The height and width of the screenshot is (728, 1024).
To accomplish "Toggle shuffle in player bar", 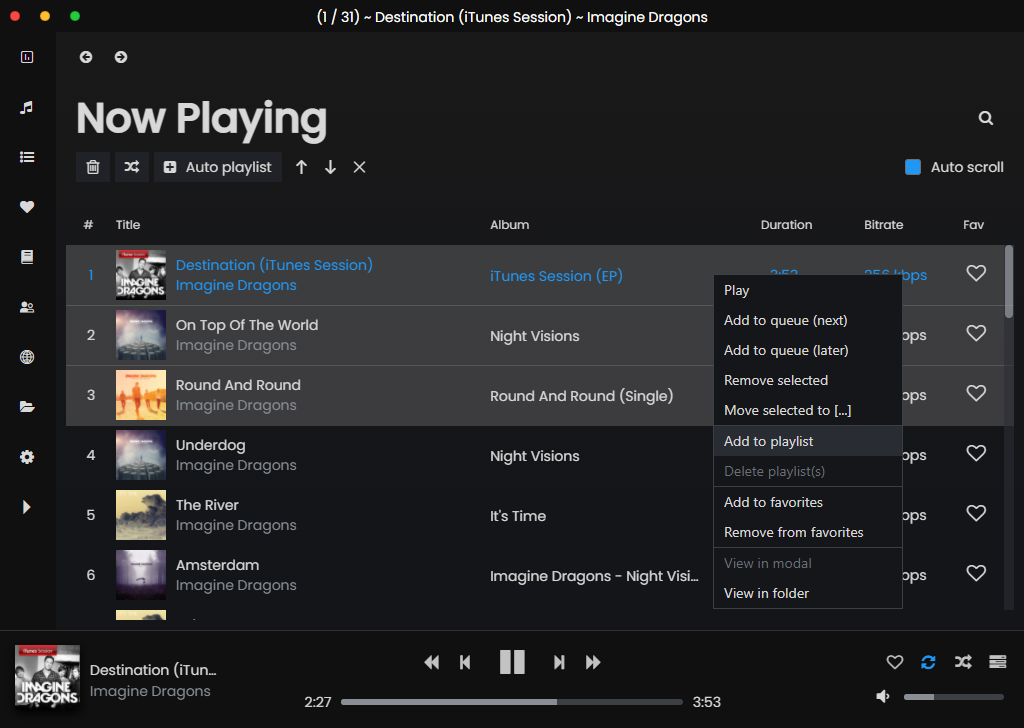I will [x=963, y=662].
